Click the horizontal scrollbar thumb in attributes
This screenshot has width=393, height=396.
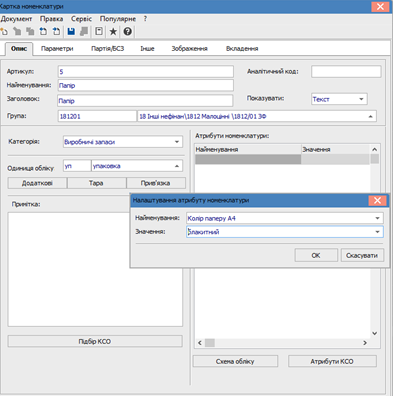click(210, 343)
